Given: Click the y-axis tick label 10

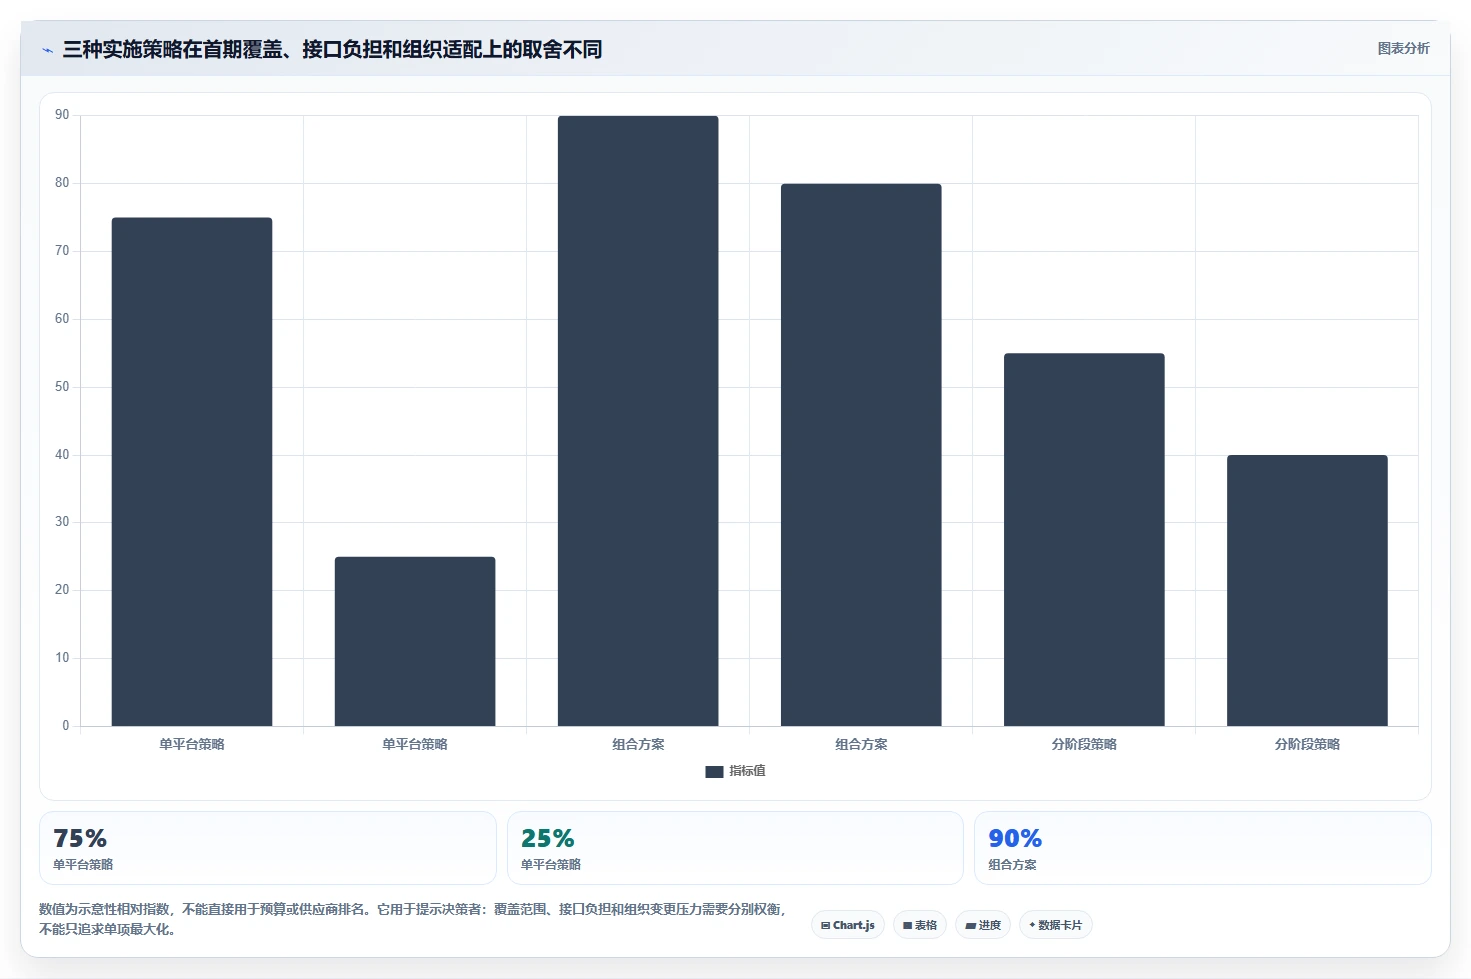Looking at the screenshot, I should coord(62,658).
